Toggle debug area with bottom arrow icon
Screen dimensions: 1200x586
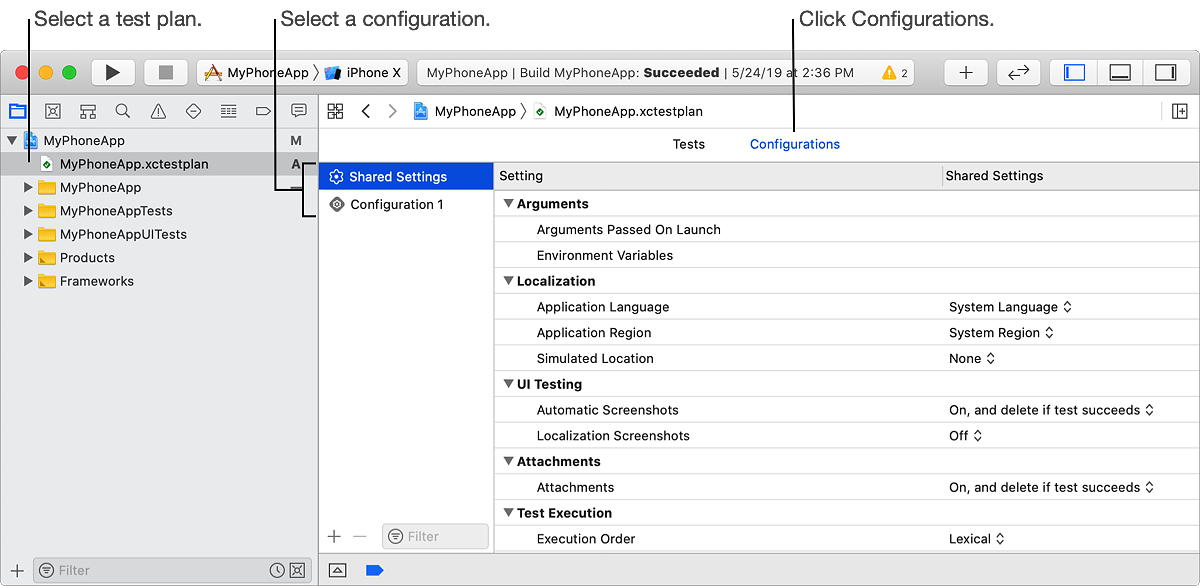click(338, 570)
